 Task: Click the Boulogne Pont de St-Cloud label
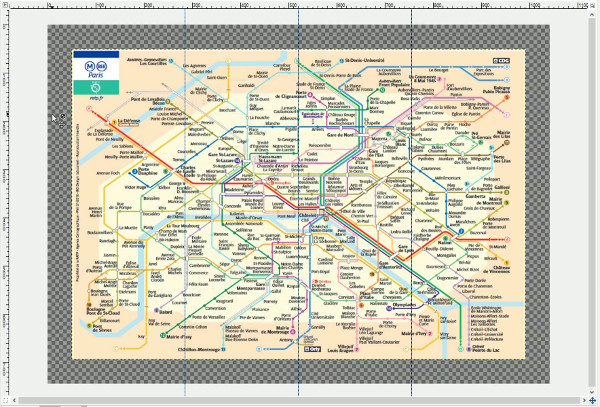click(x=103, y=311)
